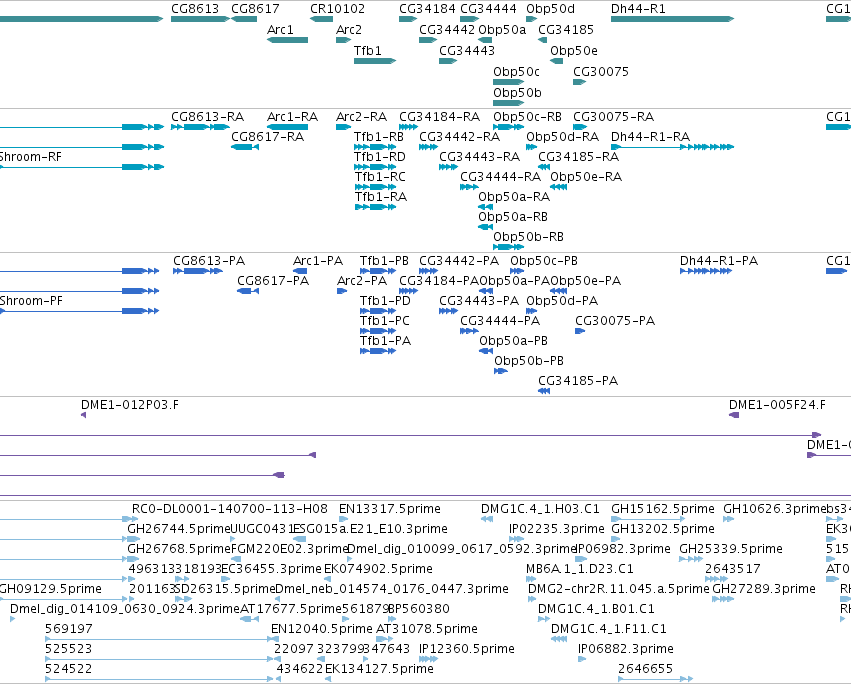This screenshot has width=851, height=684.
Task: Click the GH25339.5prime EST label
Action: pyautogui.click(x=731, y=549)
